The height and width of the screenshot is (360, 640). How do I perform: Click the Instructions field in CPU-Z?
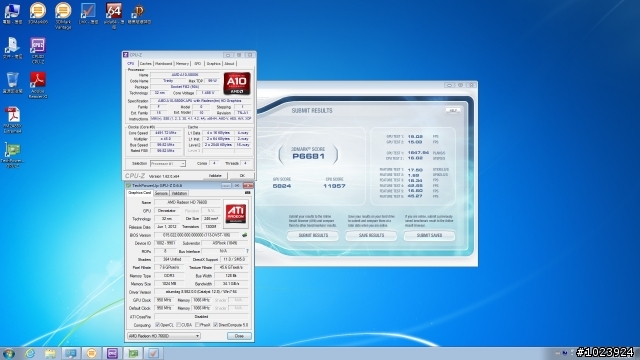(x=201, y=119)
